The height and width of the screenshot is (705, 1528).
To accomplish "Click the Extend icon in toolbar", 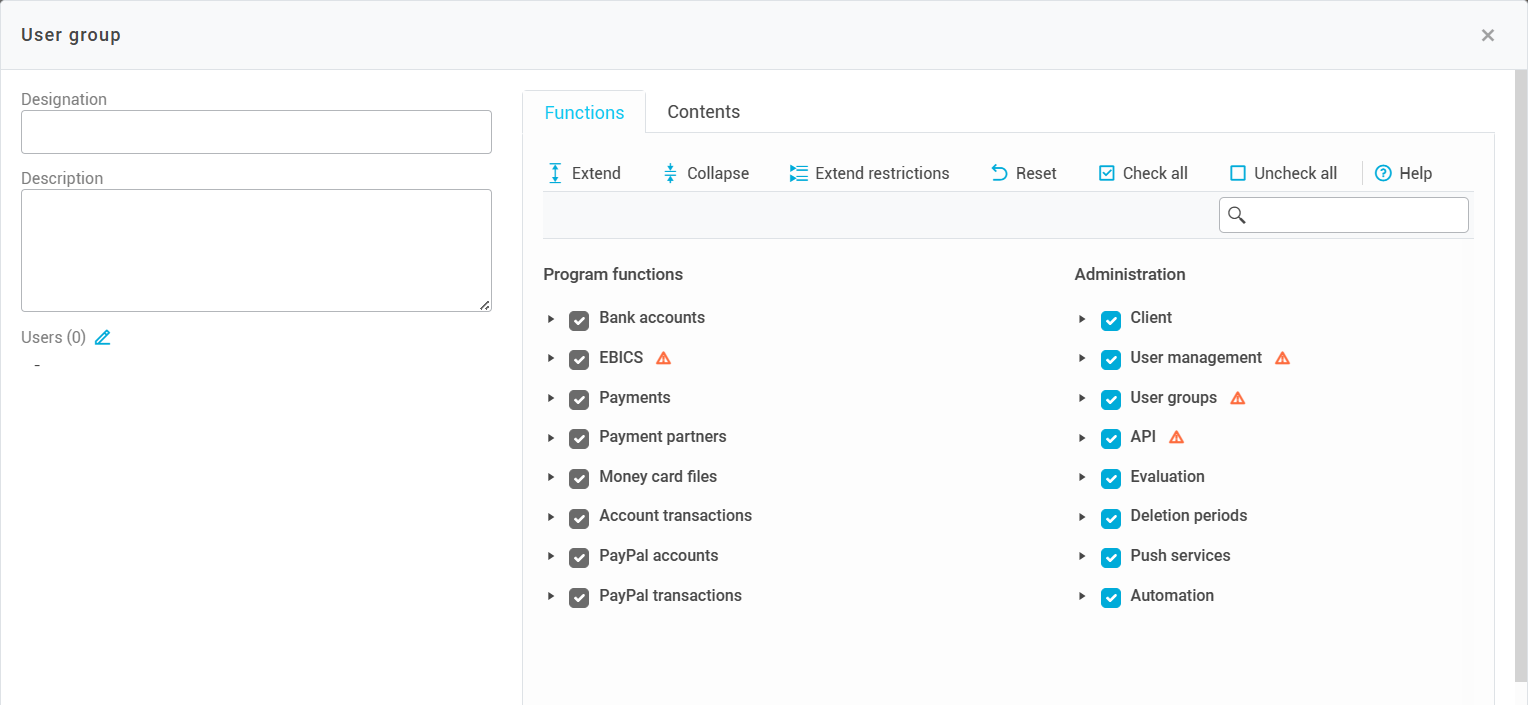I will tap(556, 173).
